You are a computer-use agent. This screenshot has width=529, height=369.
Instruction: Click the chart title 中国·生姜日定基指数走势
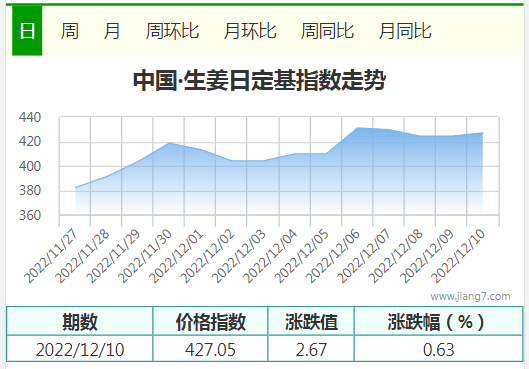259,80
